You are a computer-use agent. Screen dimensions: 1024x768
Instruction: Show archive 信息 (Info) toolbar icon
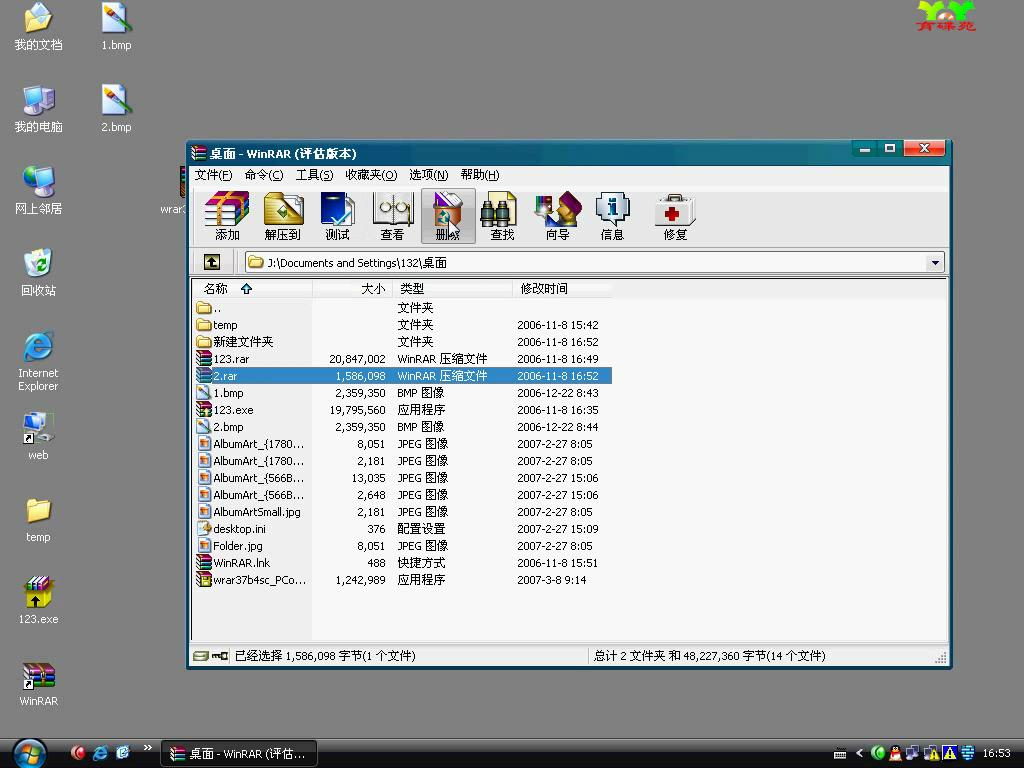pyautogui.click(x=612, y=216)
